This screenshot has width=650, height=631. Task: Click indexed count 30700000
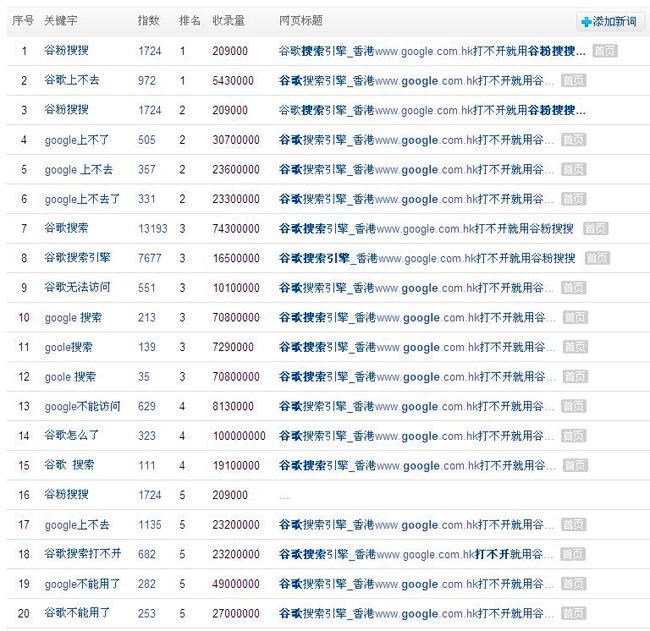236,140
